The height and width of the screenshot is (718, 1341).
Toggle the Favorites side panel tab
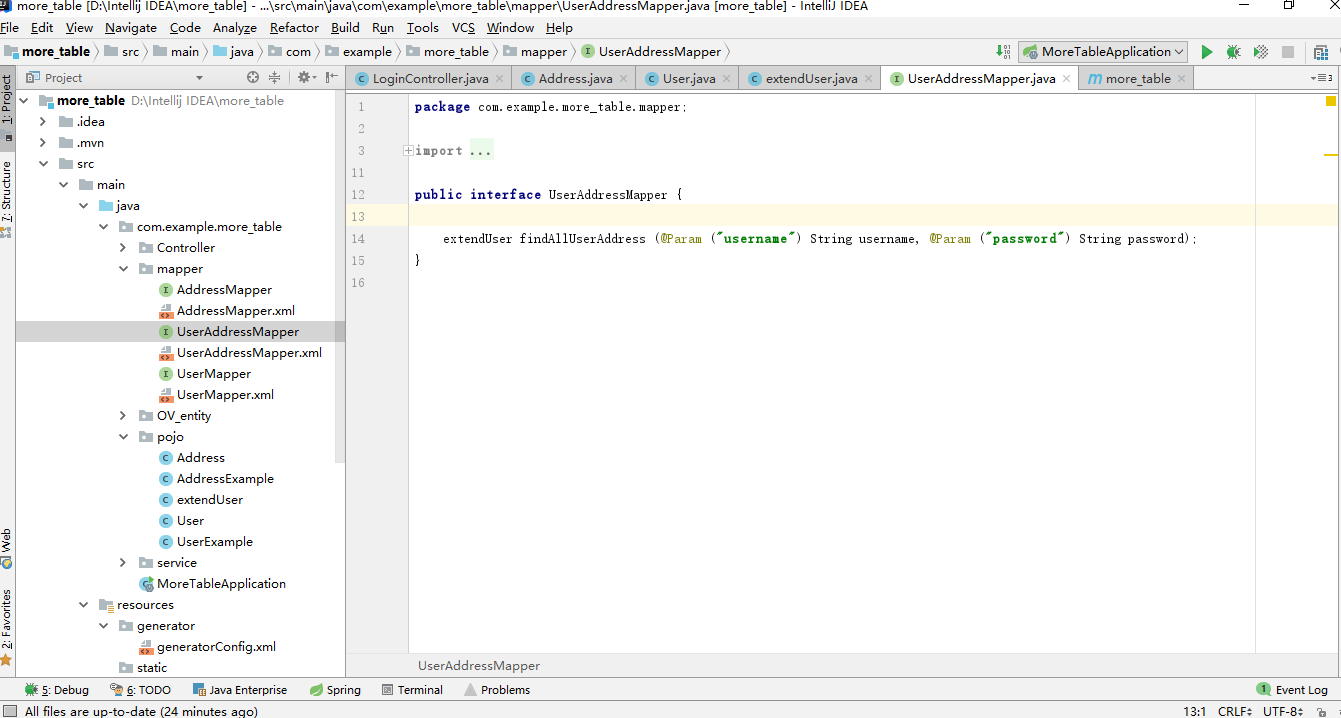coord(7,627)
